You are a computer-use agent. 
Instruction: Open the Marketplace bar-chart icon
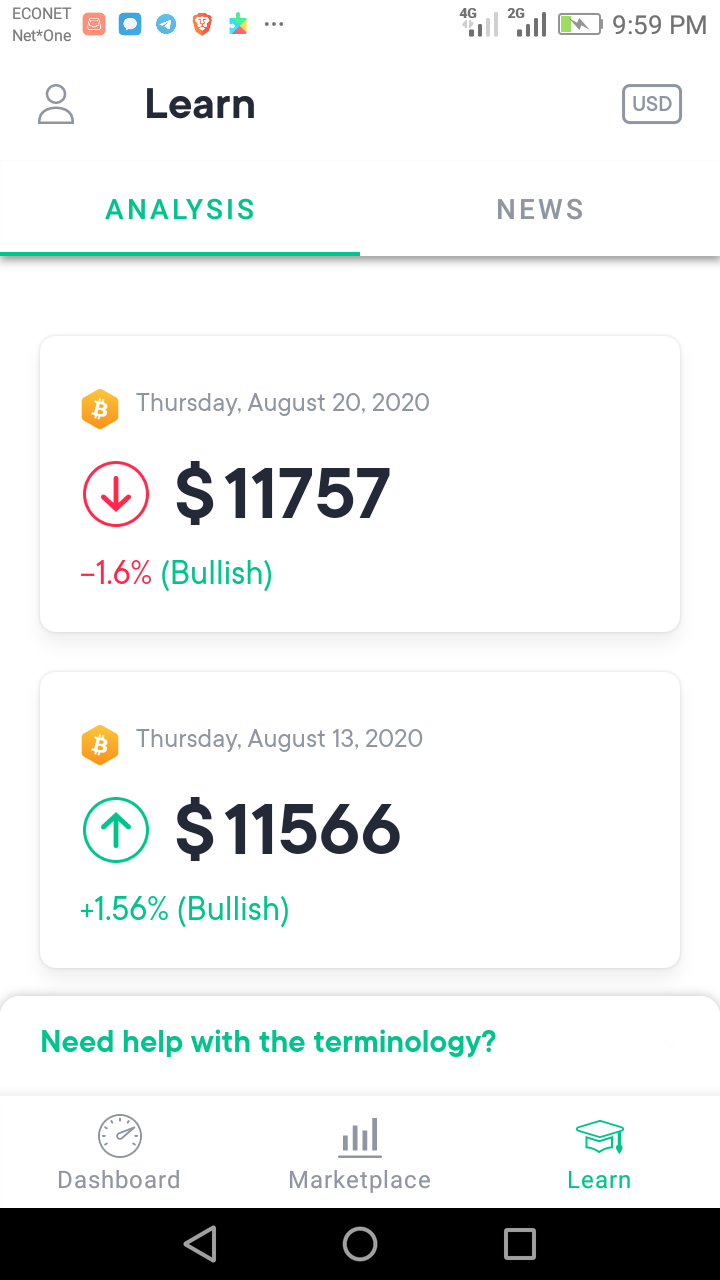tap(360, 1136)
